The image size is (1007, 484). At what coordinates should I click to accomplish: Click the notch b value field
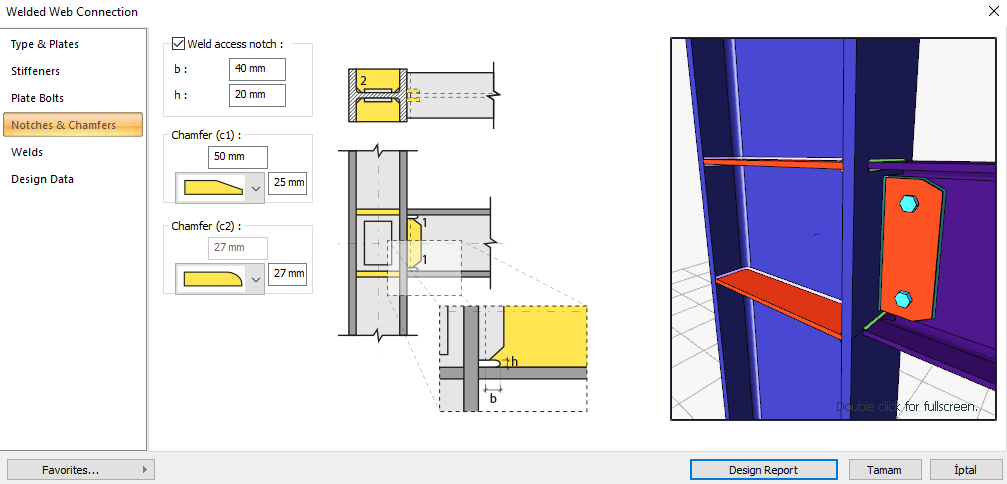(257, 69)
